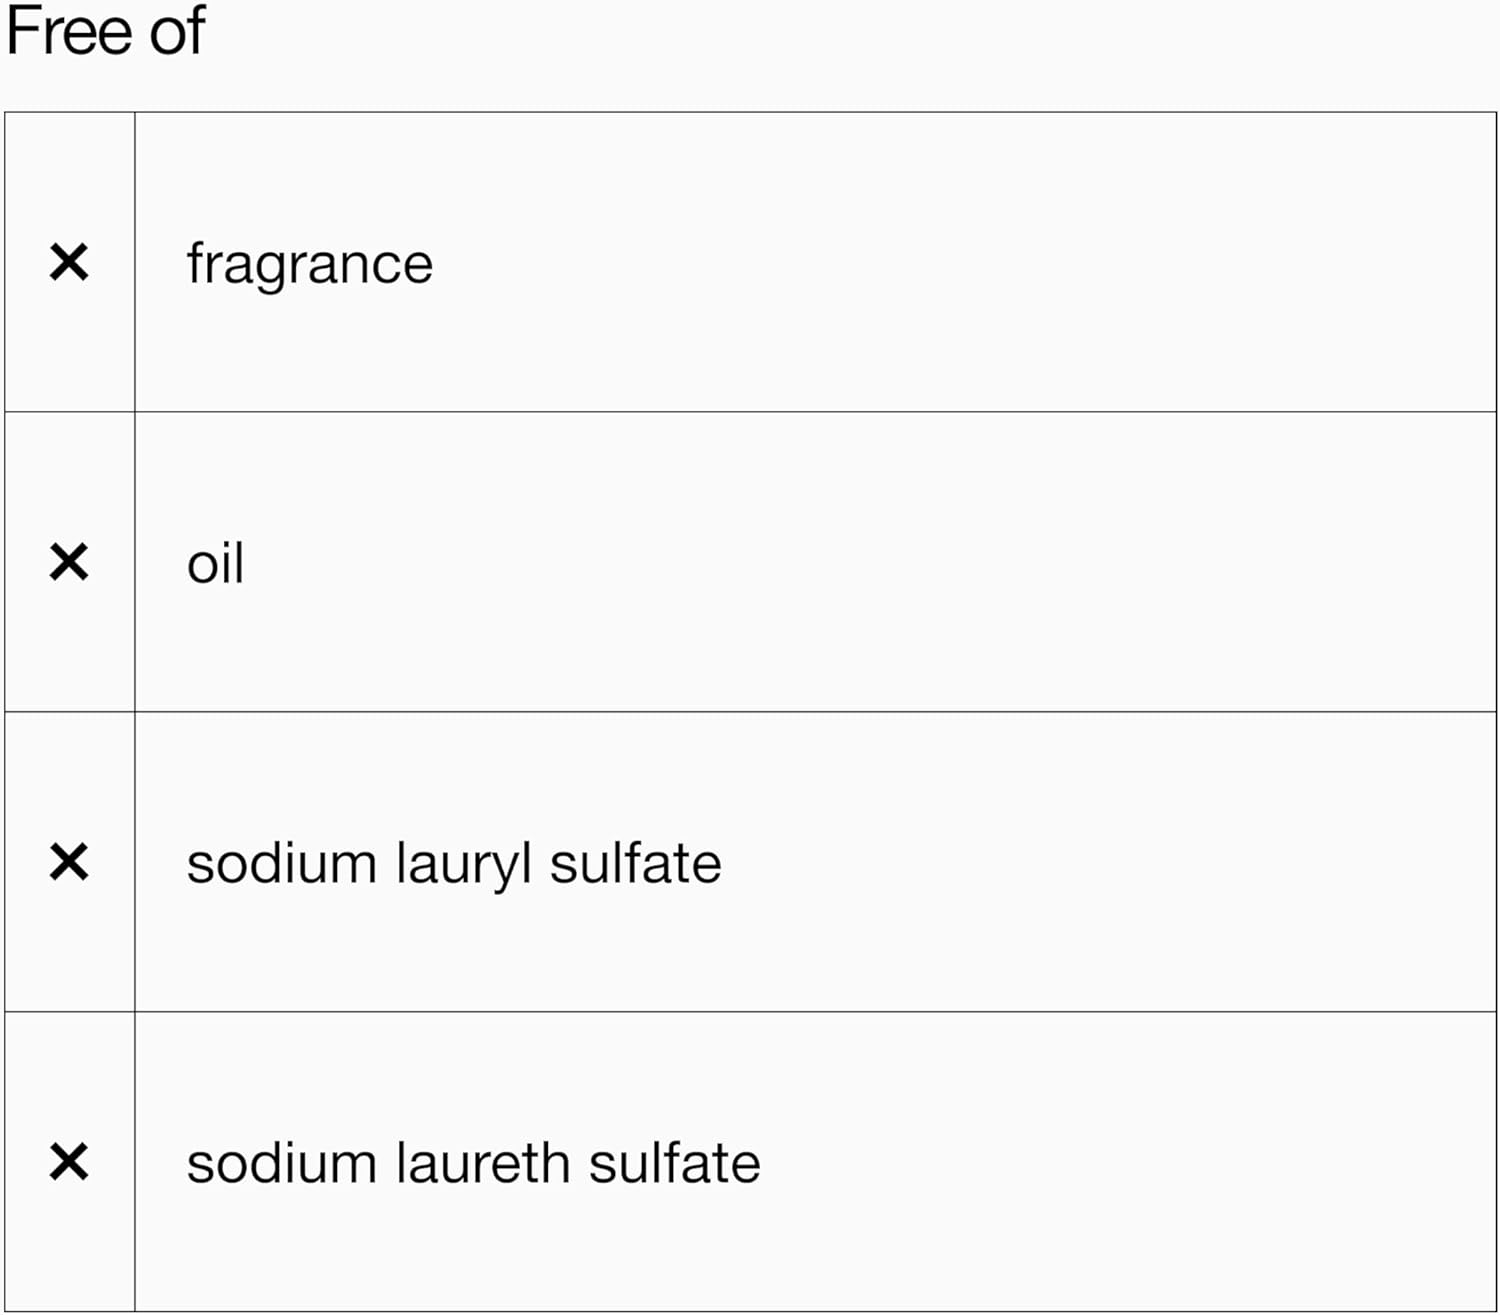Viewport: 1500px width, 1315px height.
Task: Click the "oil" entry text
Action: (215, 562)
